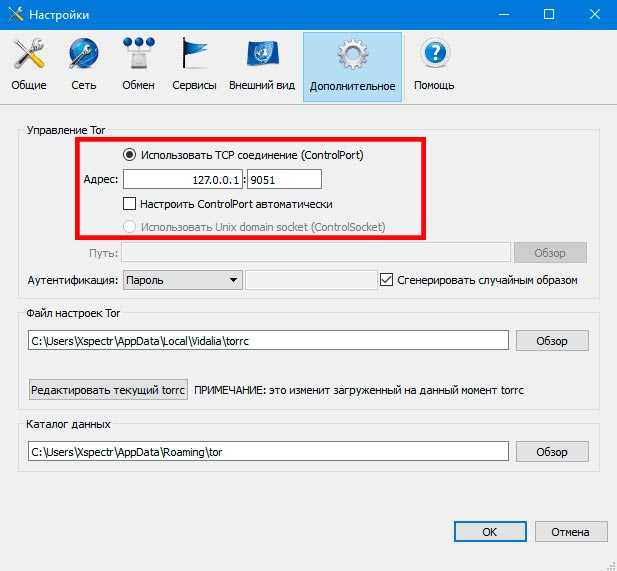
Task: Open the Общие settings section
Action: (x=29, y=65)
